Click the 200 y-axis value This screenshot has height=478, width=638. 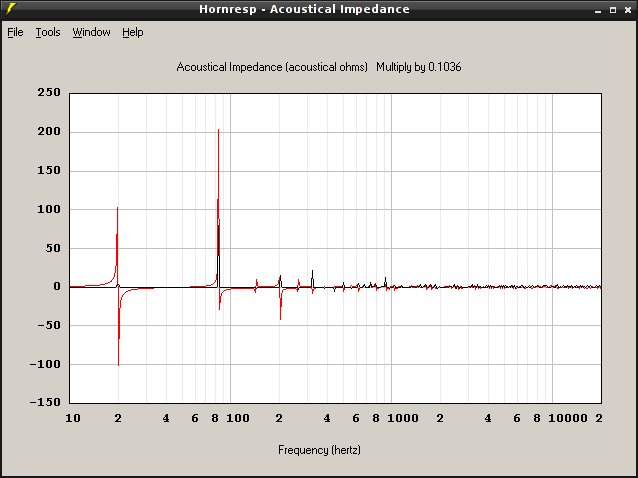pos(49,131)
